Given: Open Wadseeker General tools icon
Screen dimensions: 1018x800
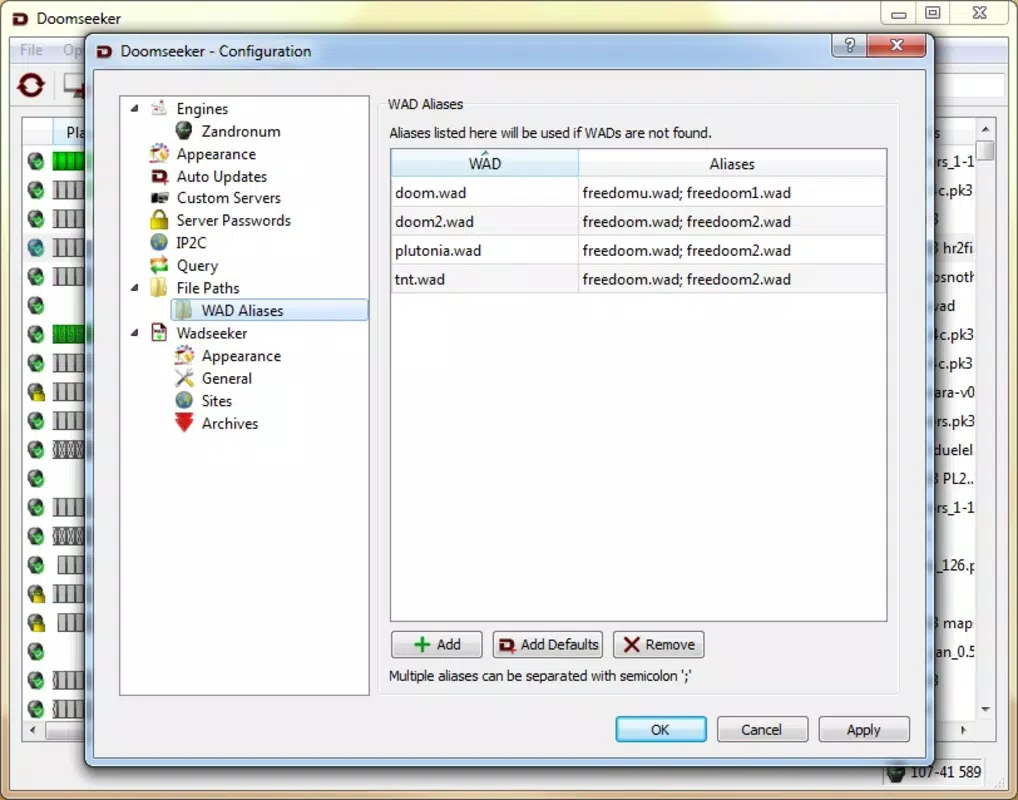Looking at the screenshot, I should (184, 377).
